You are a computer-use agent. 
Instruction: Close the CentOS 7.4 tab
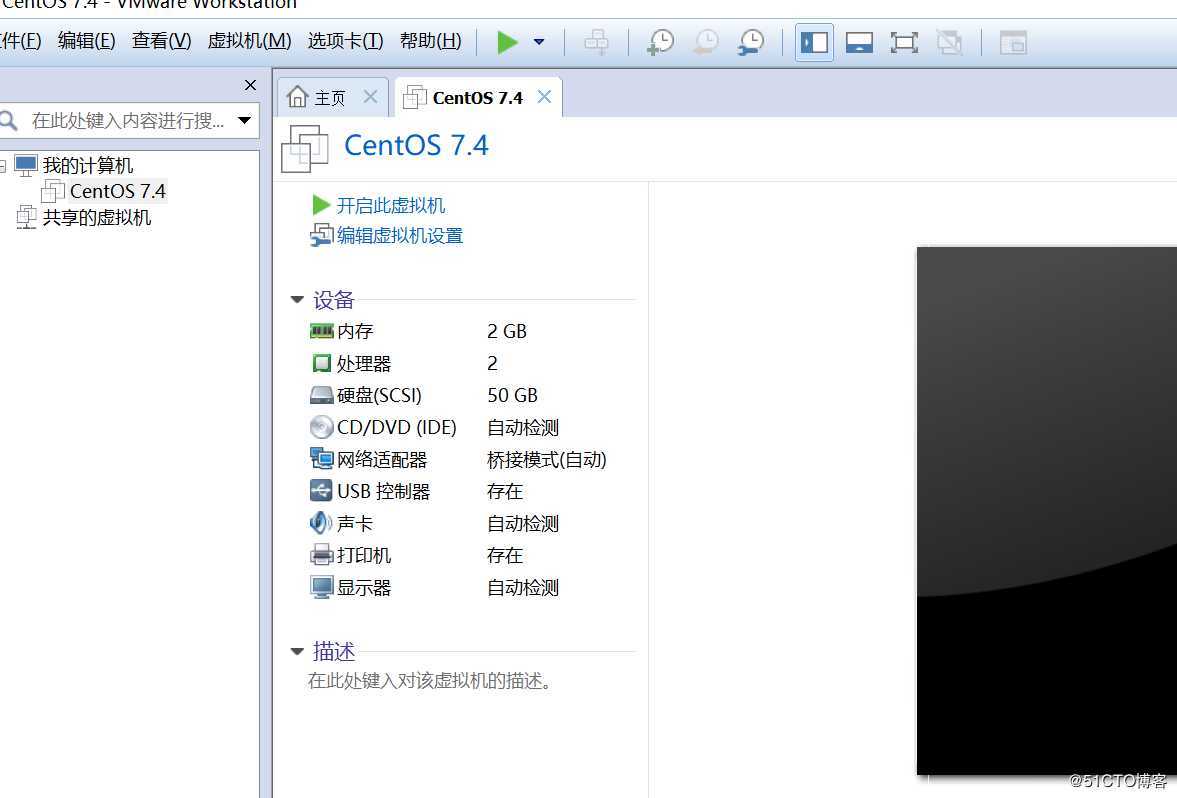coord(544,97)
